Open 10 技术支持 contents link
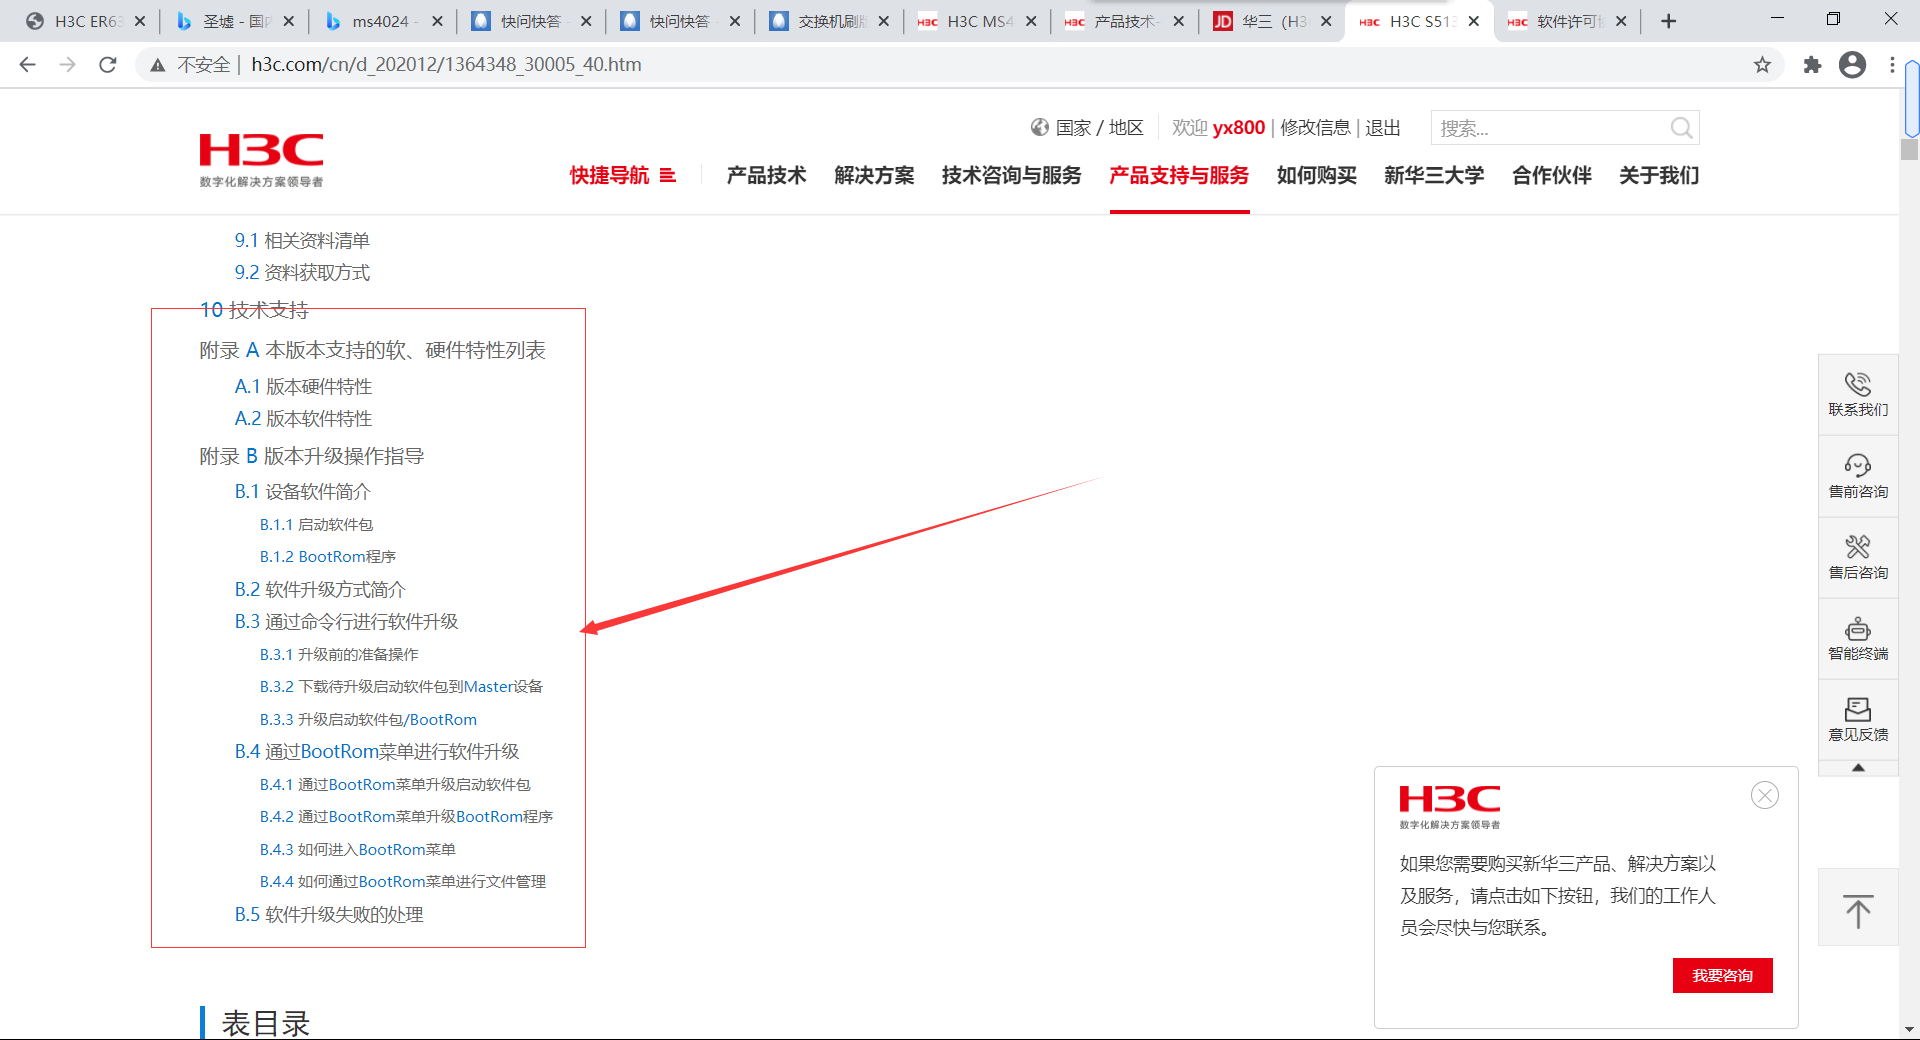The height and width of the screenshot is (1040, 1920). click(254, 310)
